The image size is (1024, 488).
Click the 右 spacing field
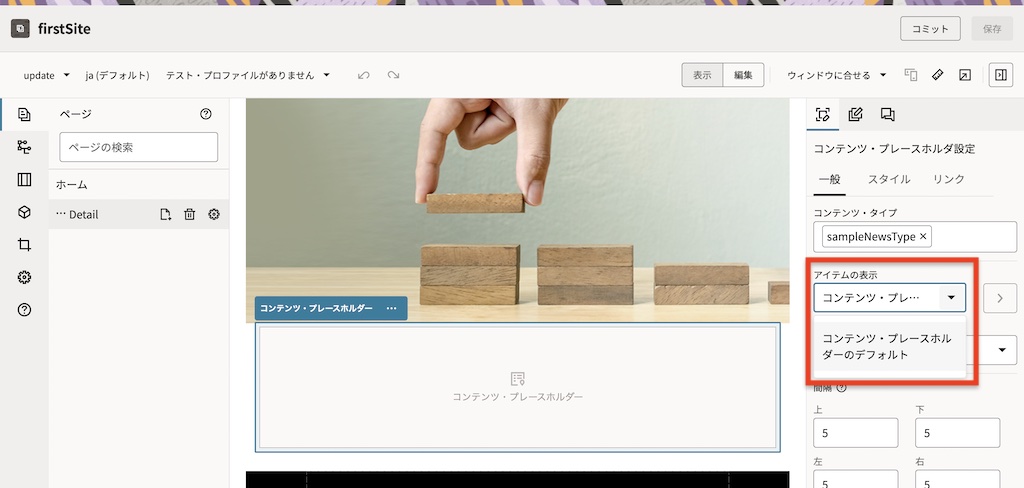coord(957,480)
